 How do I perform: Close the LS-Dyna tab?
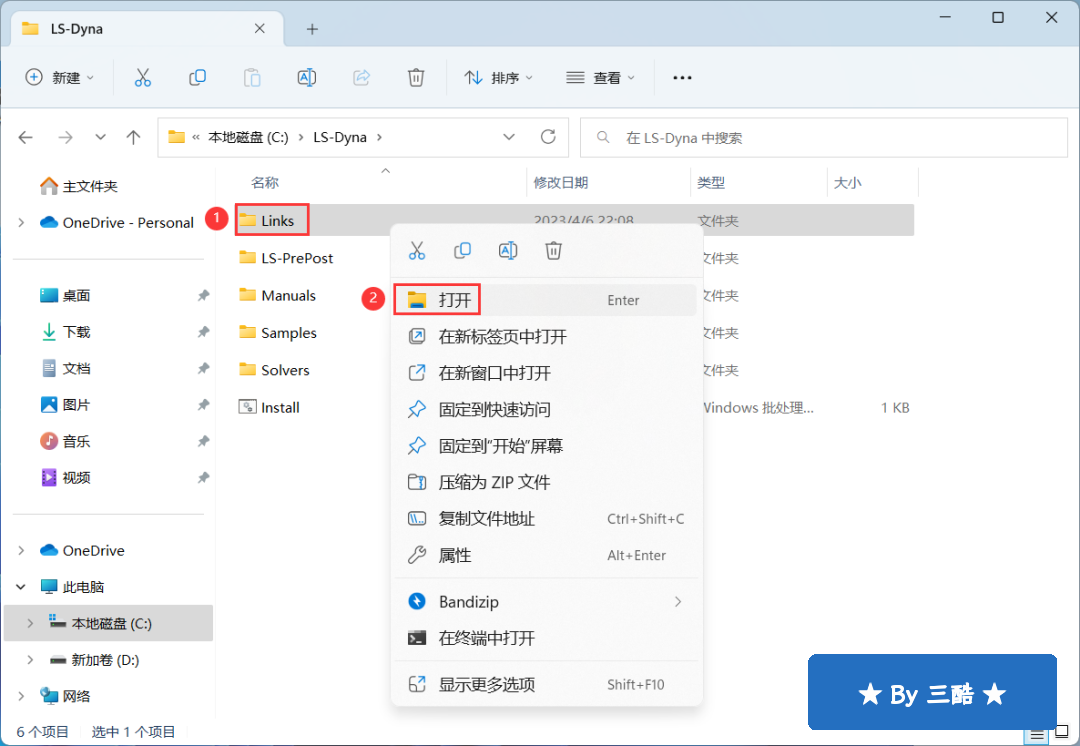tap(260, 28)
